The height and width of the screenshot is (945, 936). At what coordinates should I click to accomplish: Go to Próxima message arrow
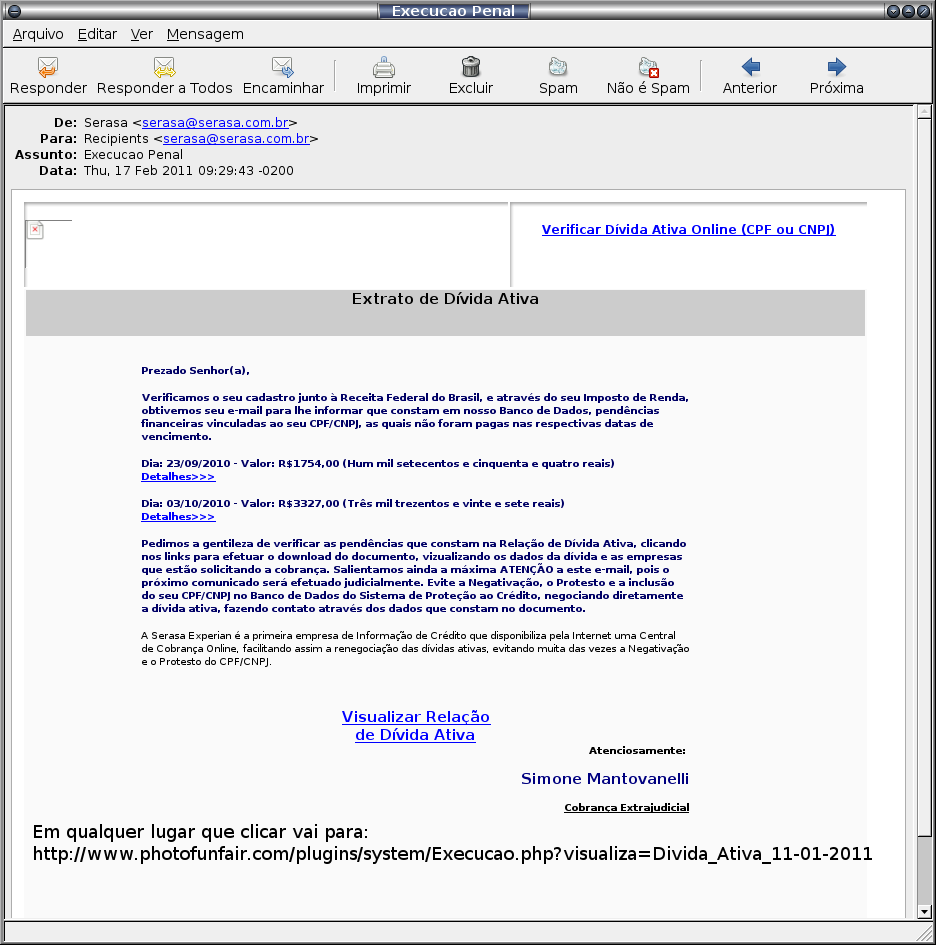point(837,67)
